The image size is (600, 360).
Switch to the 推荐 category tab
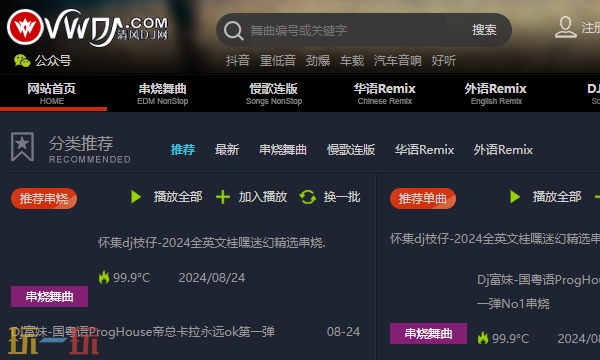pyautogui.click(x=183, y=150)
